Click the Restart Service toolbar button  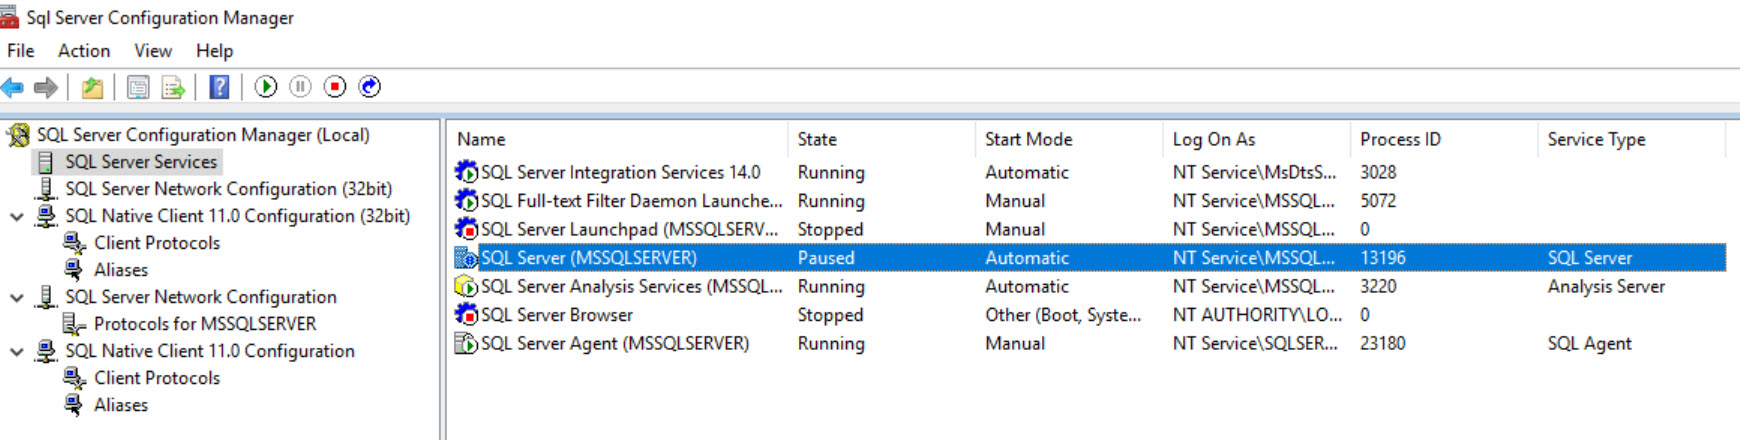click(370, 87)
